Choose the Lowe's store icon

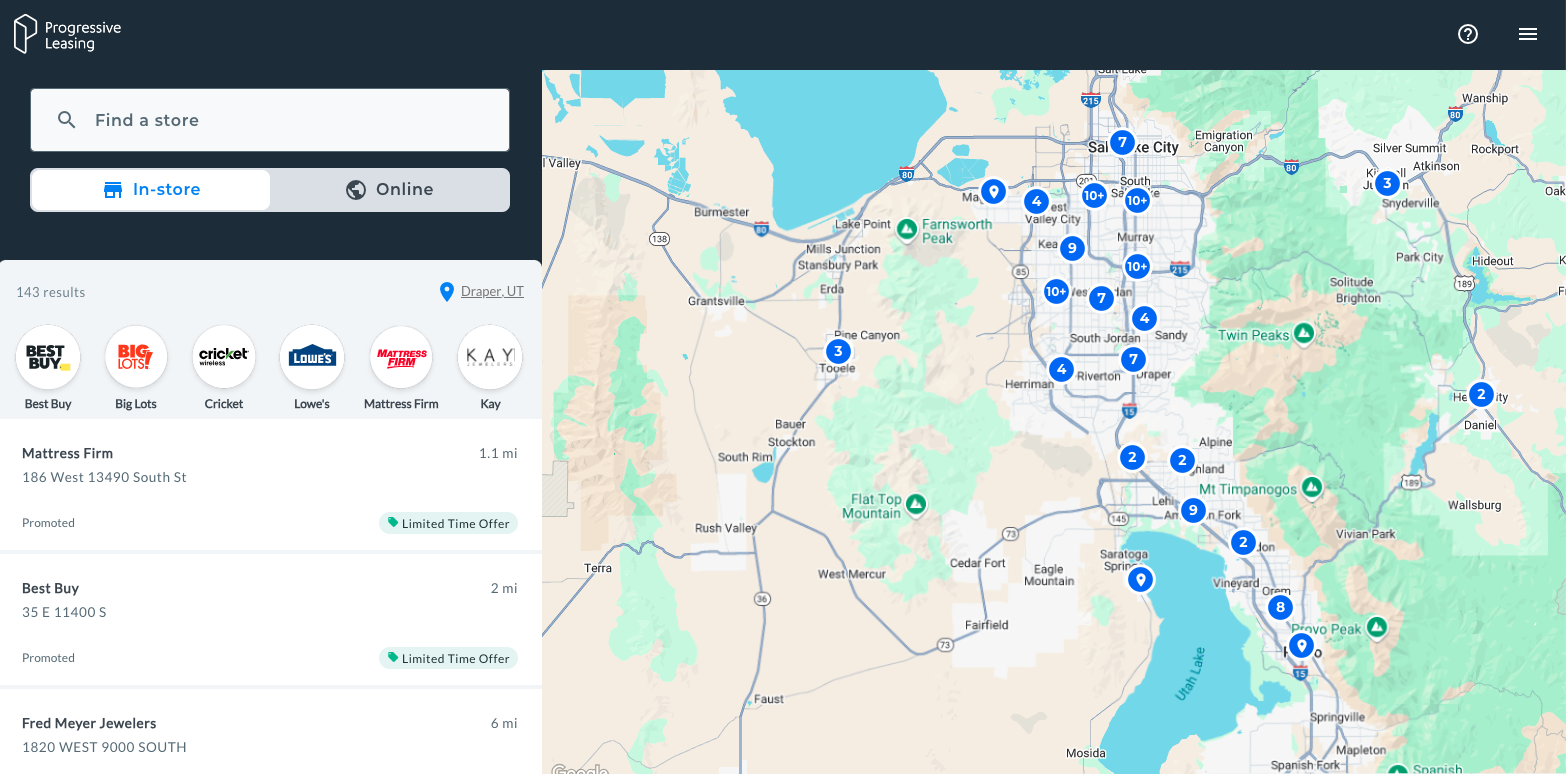click(x=312, y=357)
